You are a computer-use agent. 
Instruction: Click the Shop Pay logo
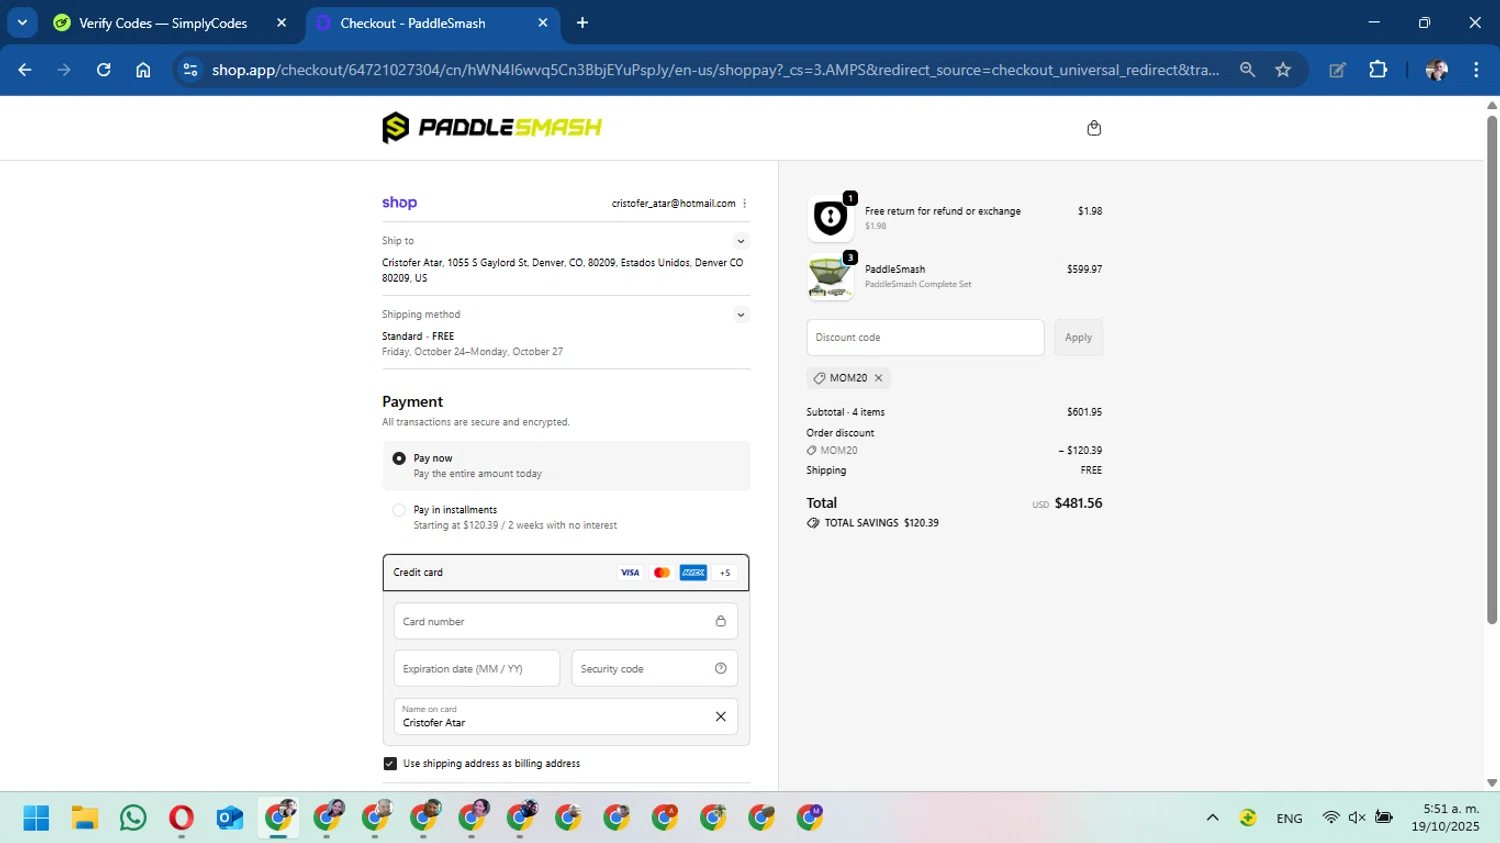click(x=399, y=202)
